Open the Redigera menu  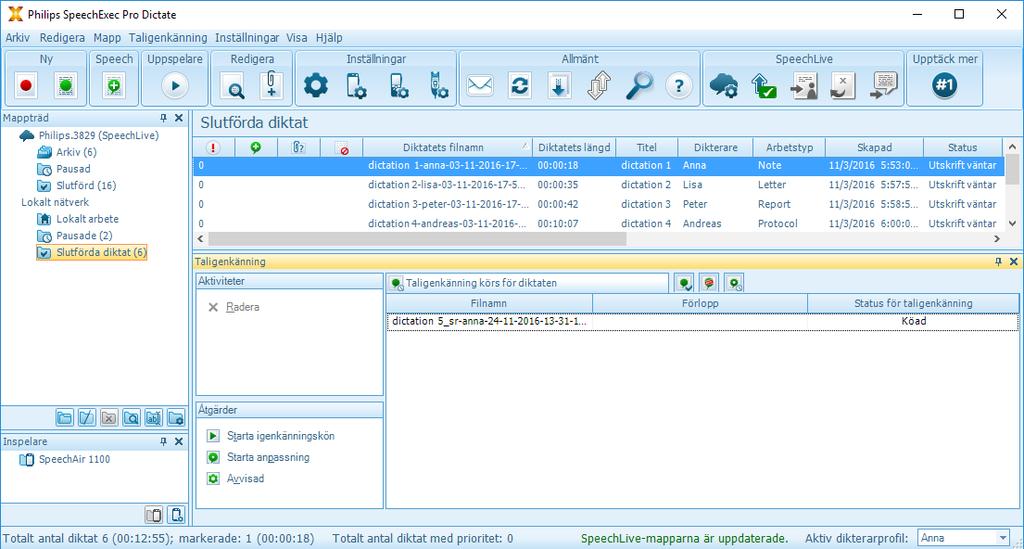pos(62,38)
